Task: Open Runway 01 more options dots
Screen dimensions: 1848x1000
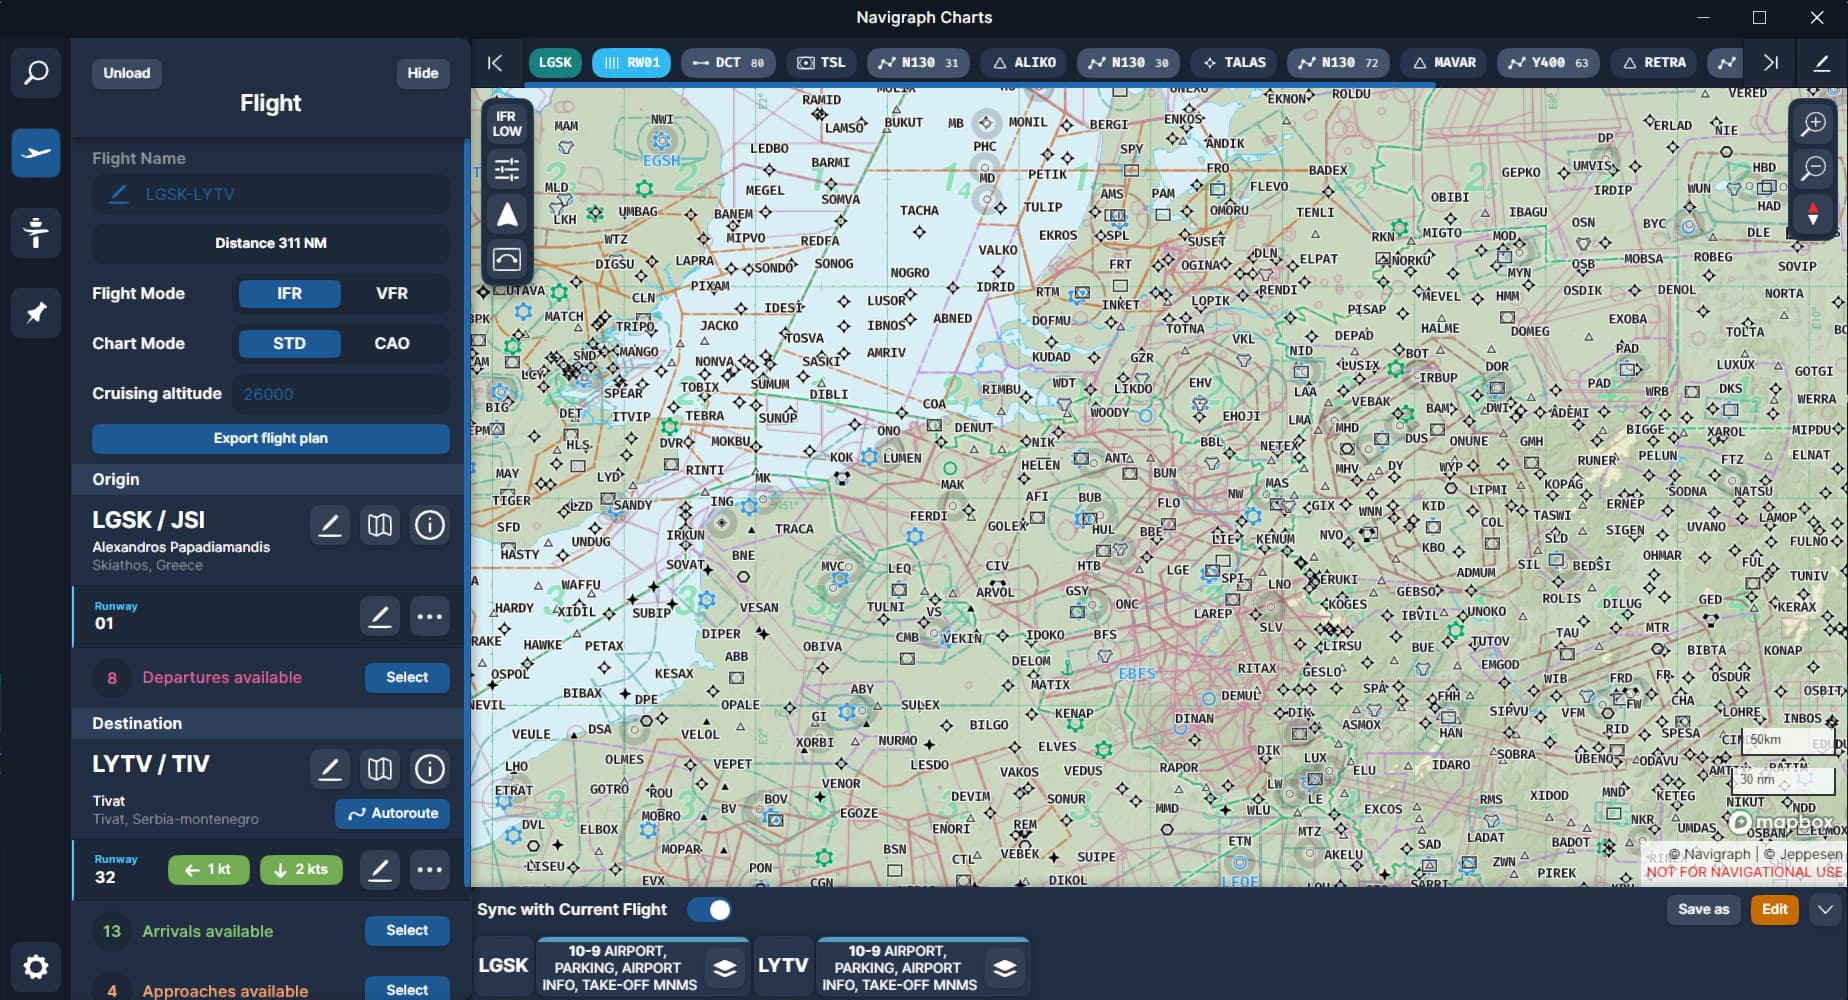Action: coord(430,616)
